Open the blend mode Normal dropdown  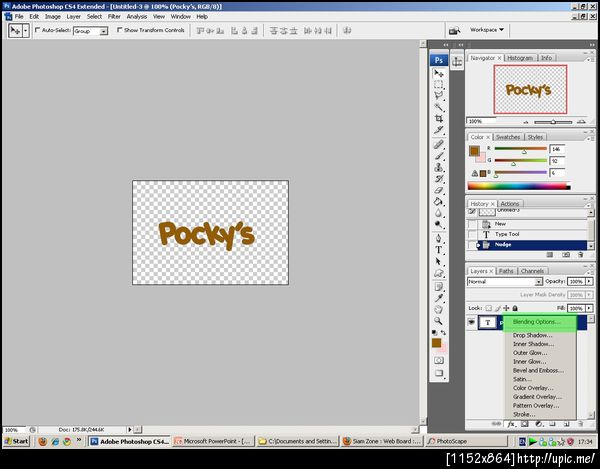[538, 282]
